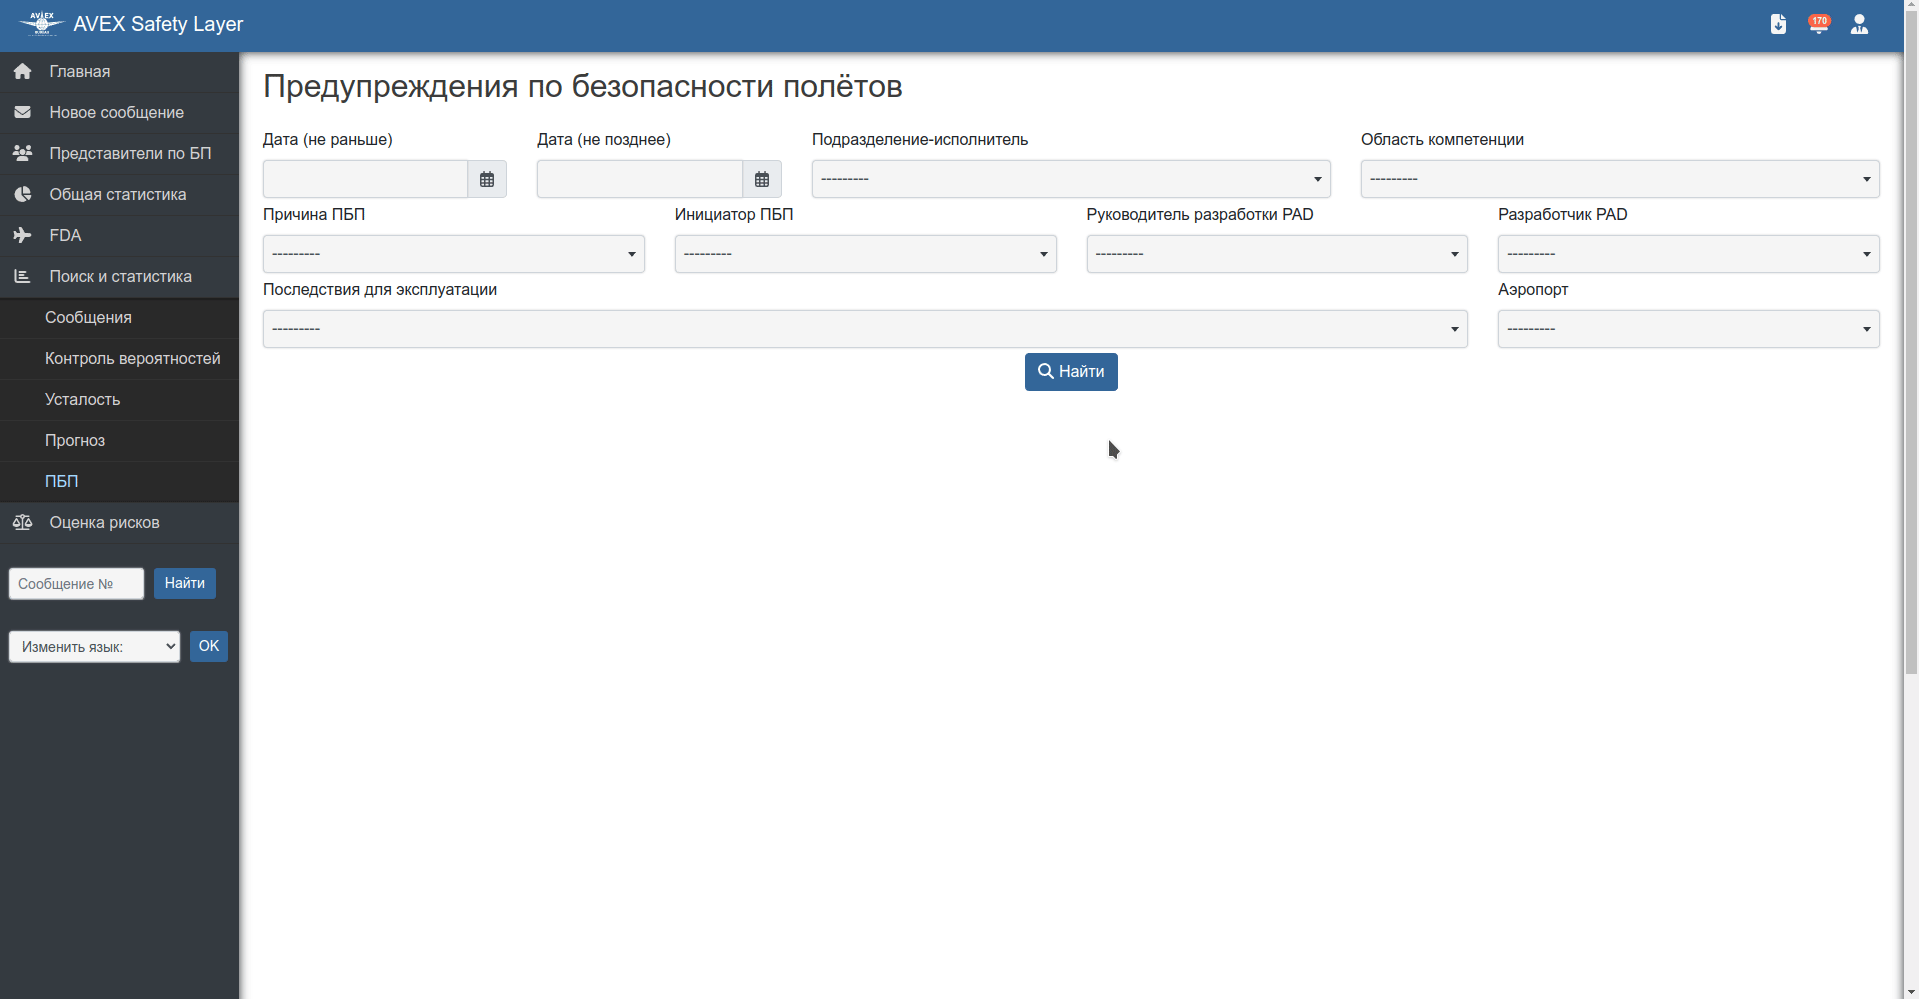Viewport: 1919px width, 999px height.
Task: Select Контроль вероятностей in sidebar
Action: click(132, 358)
